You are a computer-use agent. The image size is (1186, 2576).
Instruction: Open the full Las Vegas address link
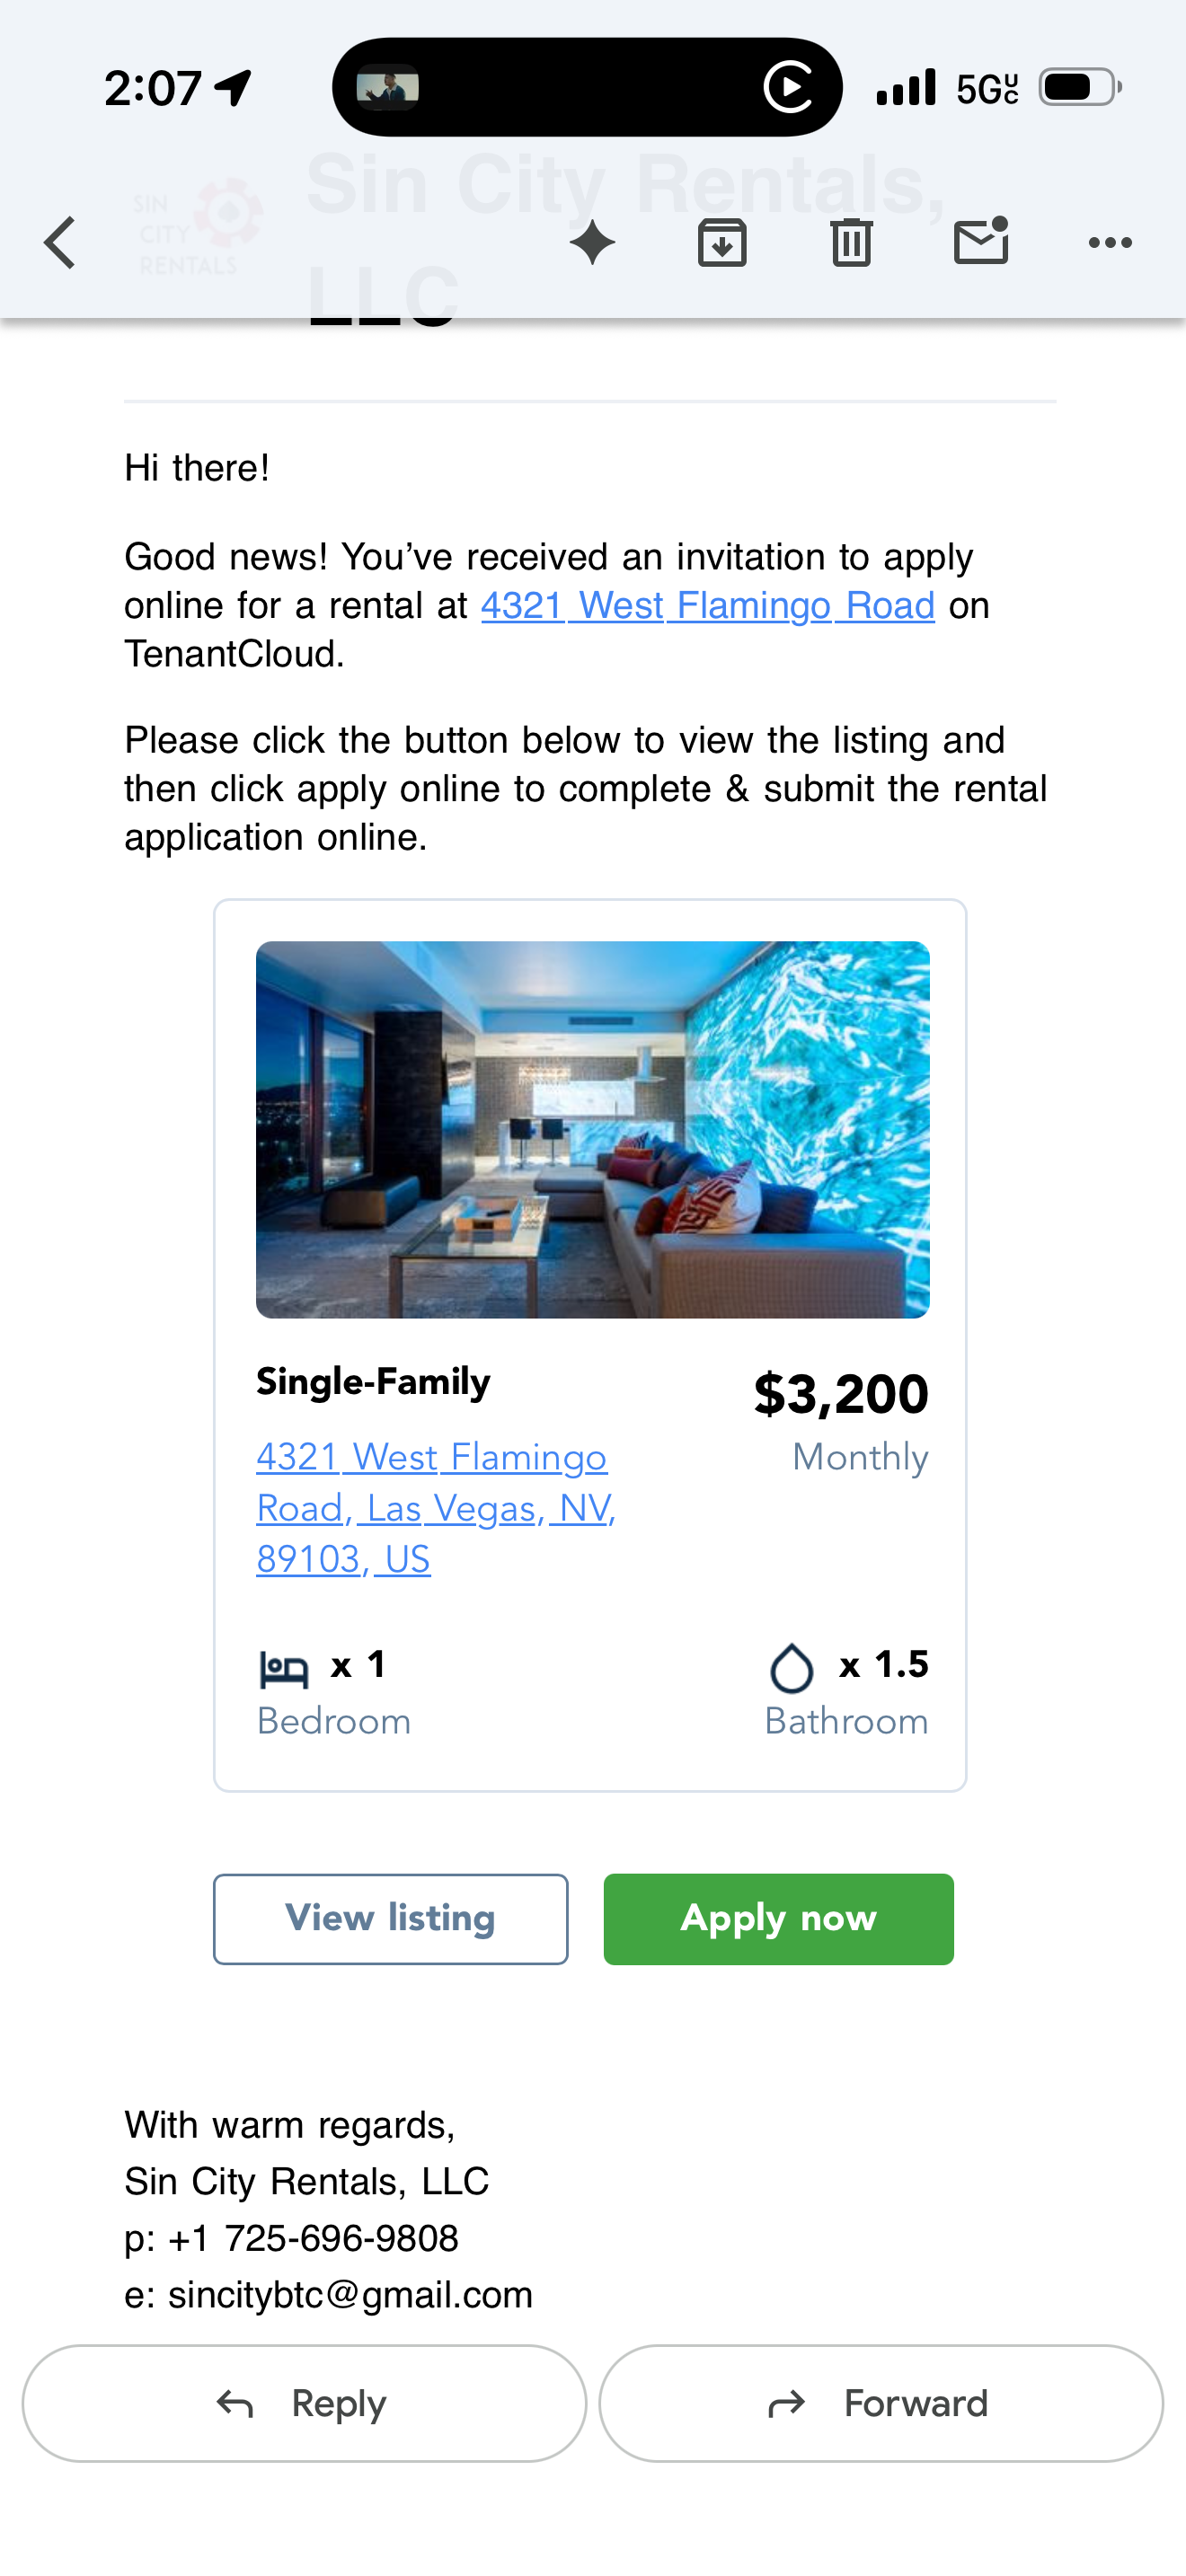435,1508
